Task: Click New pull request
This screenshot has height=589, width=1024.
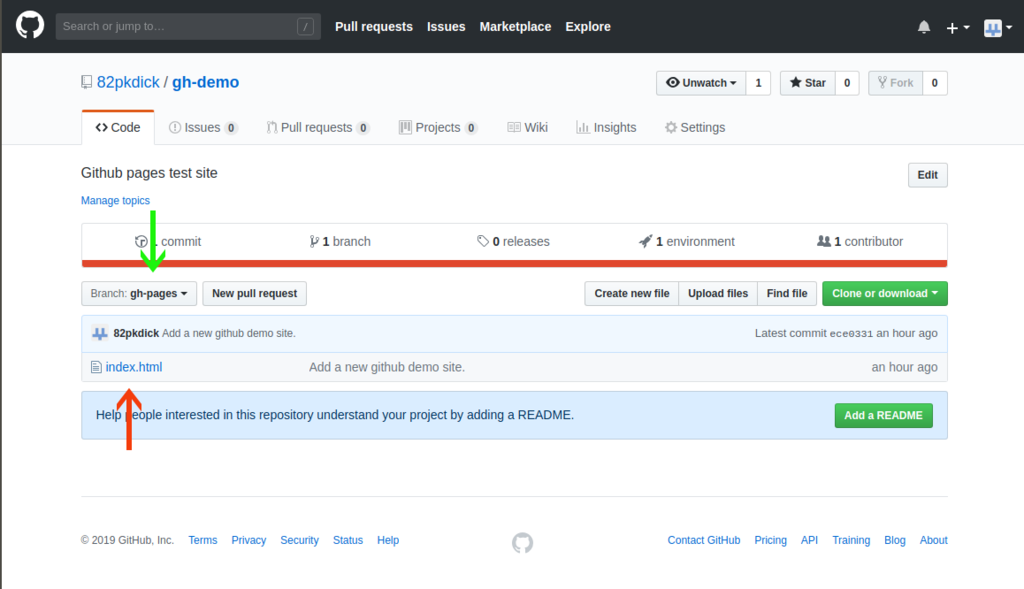Action: point(255,293)
